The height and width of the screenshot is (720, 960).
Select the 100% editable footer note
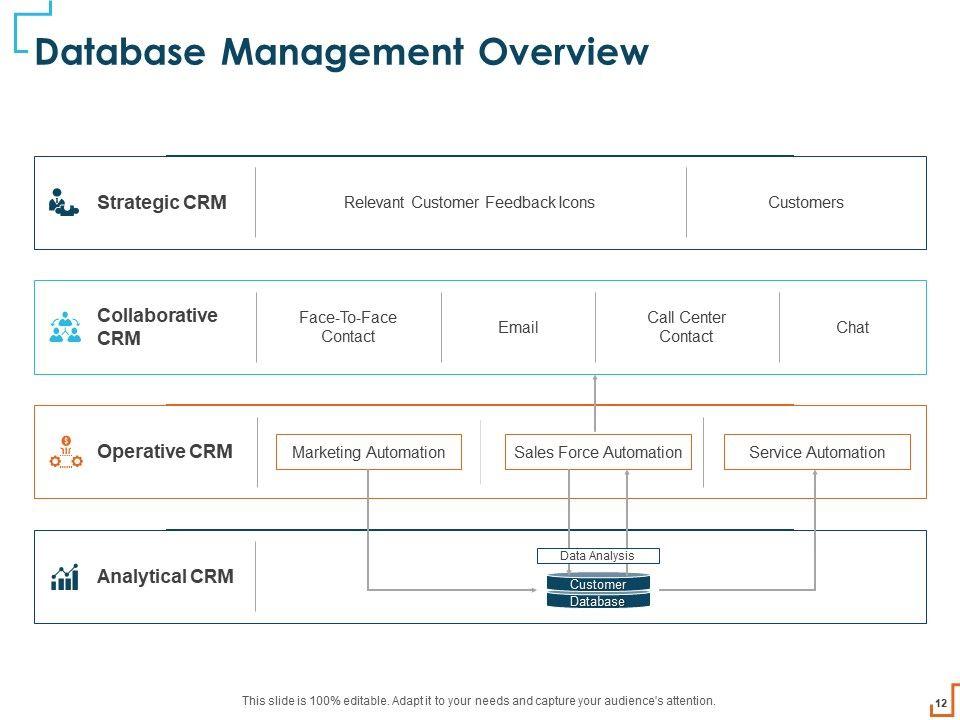(478, 700)
